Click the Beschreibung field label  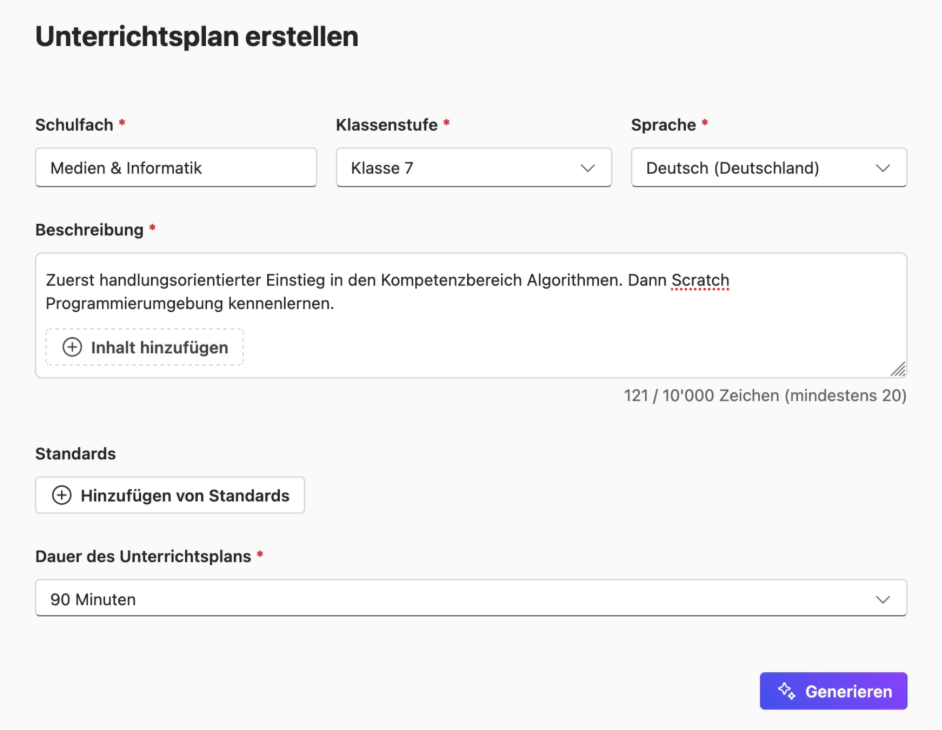tap(89, 230)
